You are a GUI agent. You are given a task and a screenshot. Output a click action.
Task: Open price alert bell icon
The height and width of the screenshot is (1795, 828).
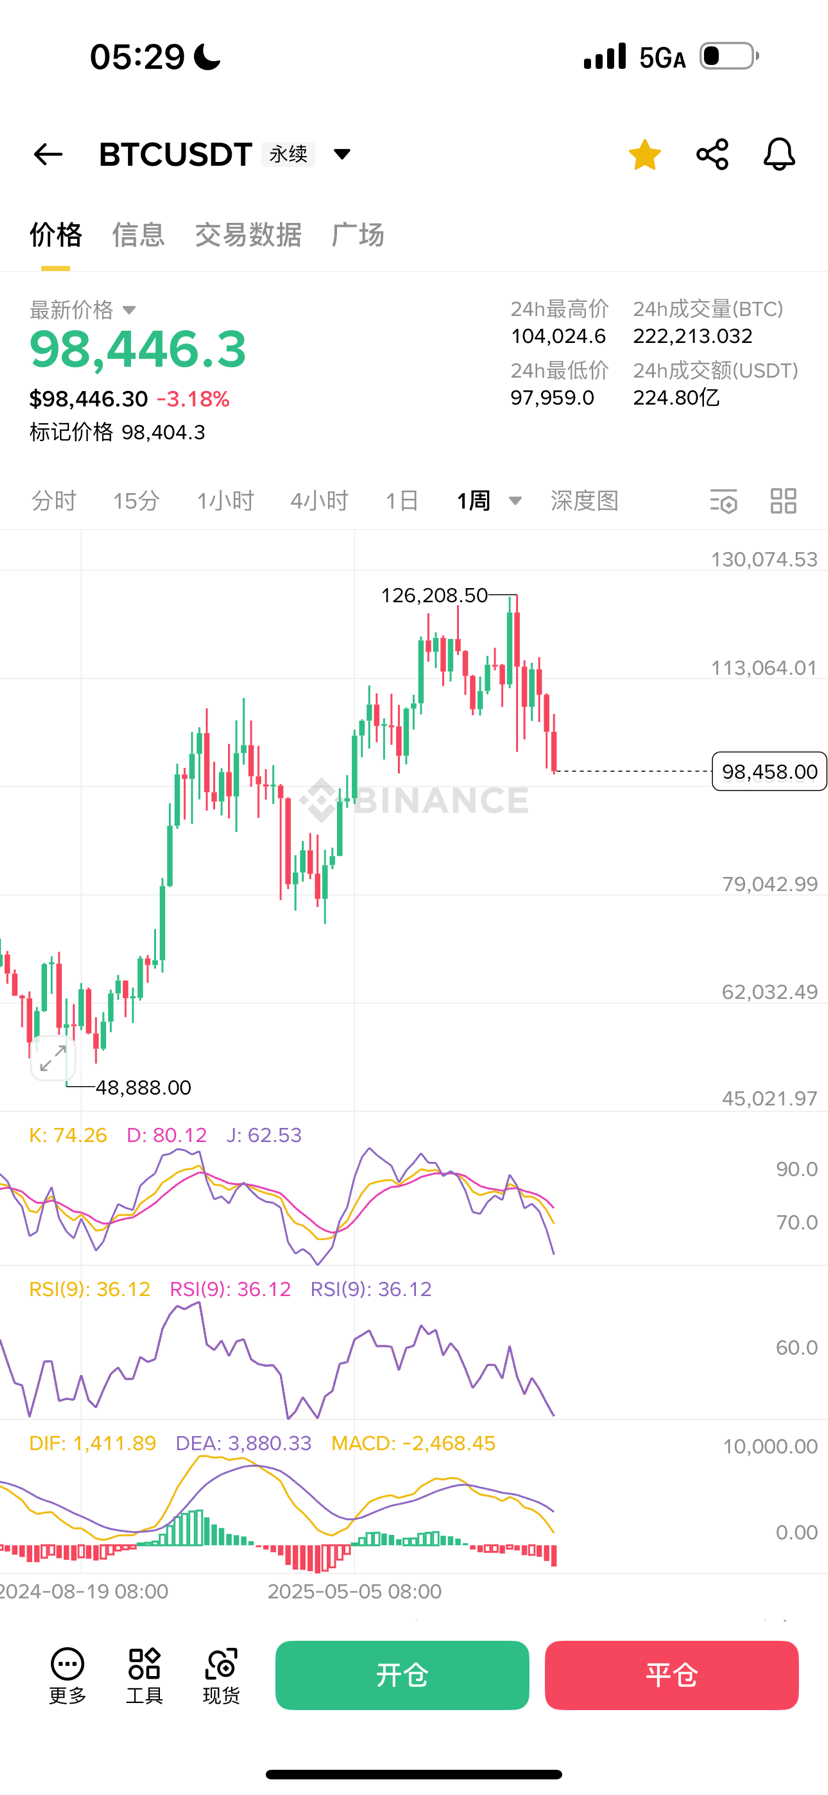pos(779,154)
